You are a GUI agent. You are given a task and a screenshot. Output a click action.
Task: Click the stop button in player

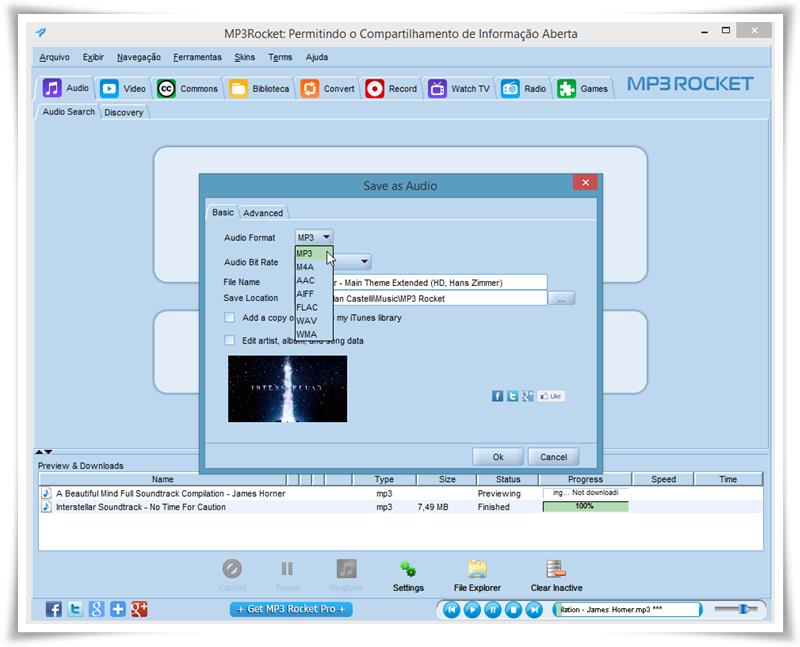pos(513,609)
